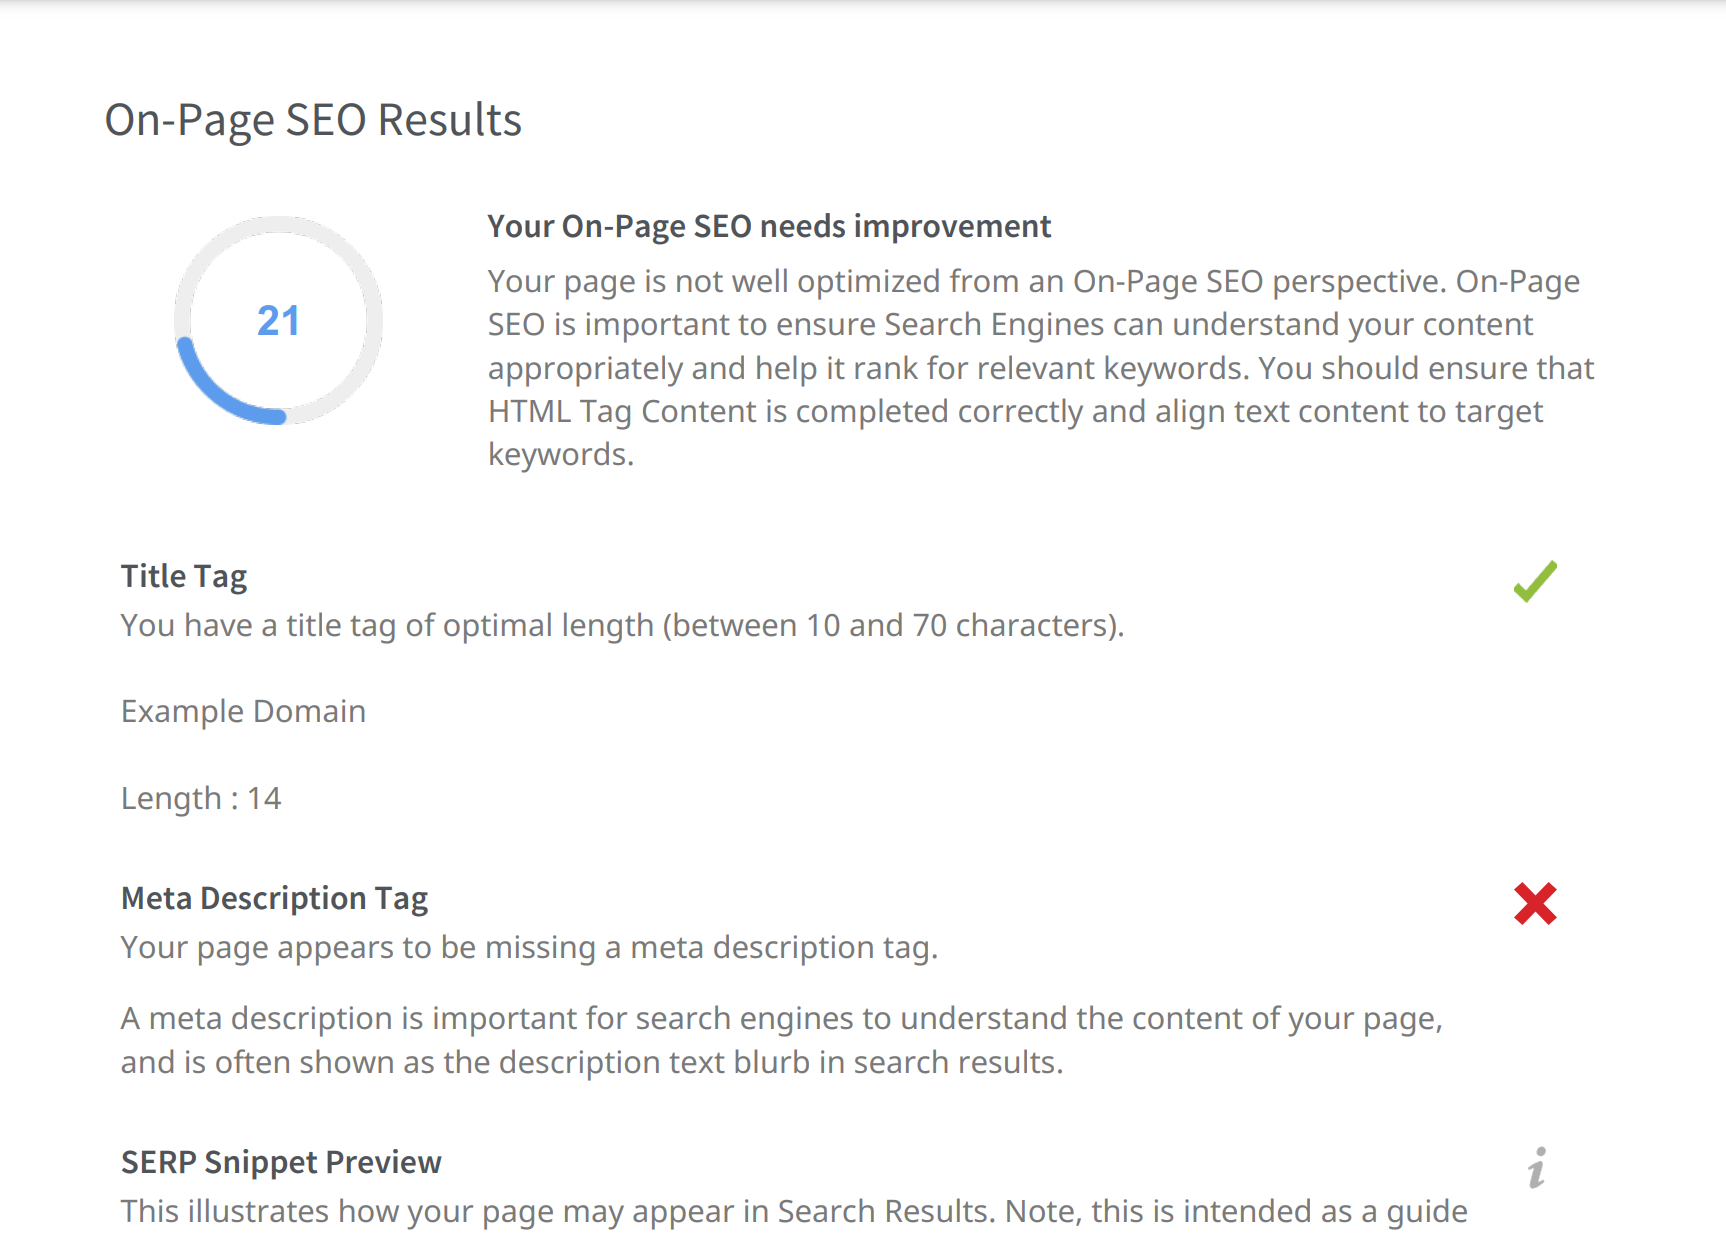Click the title tag optimal length description

pos(622,625)
